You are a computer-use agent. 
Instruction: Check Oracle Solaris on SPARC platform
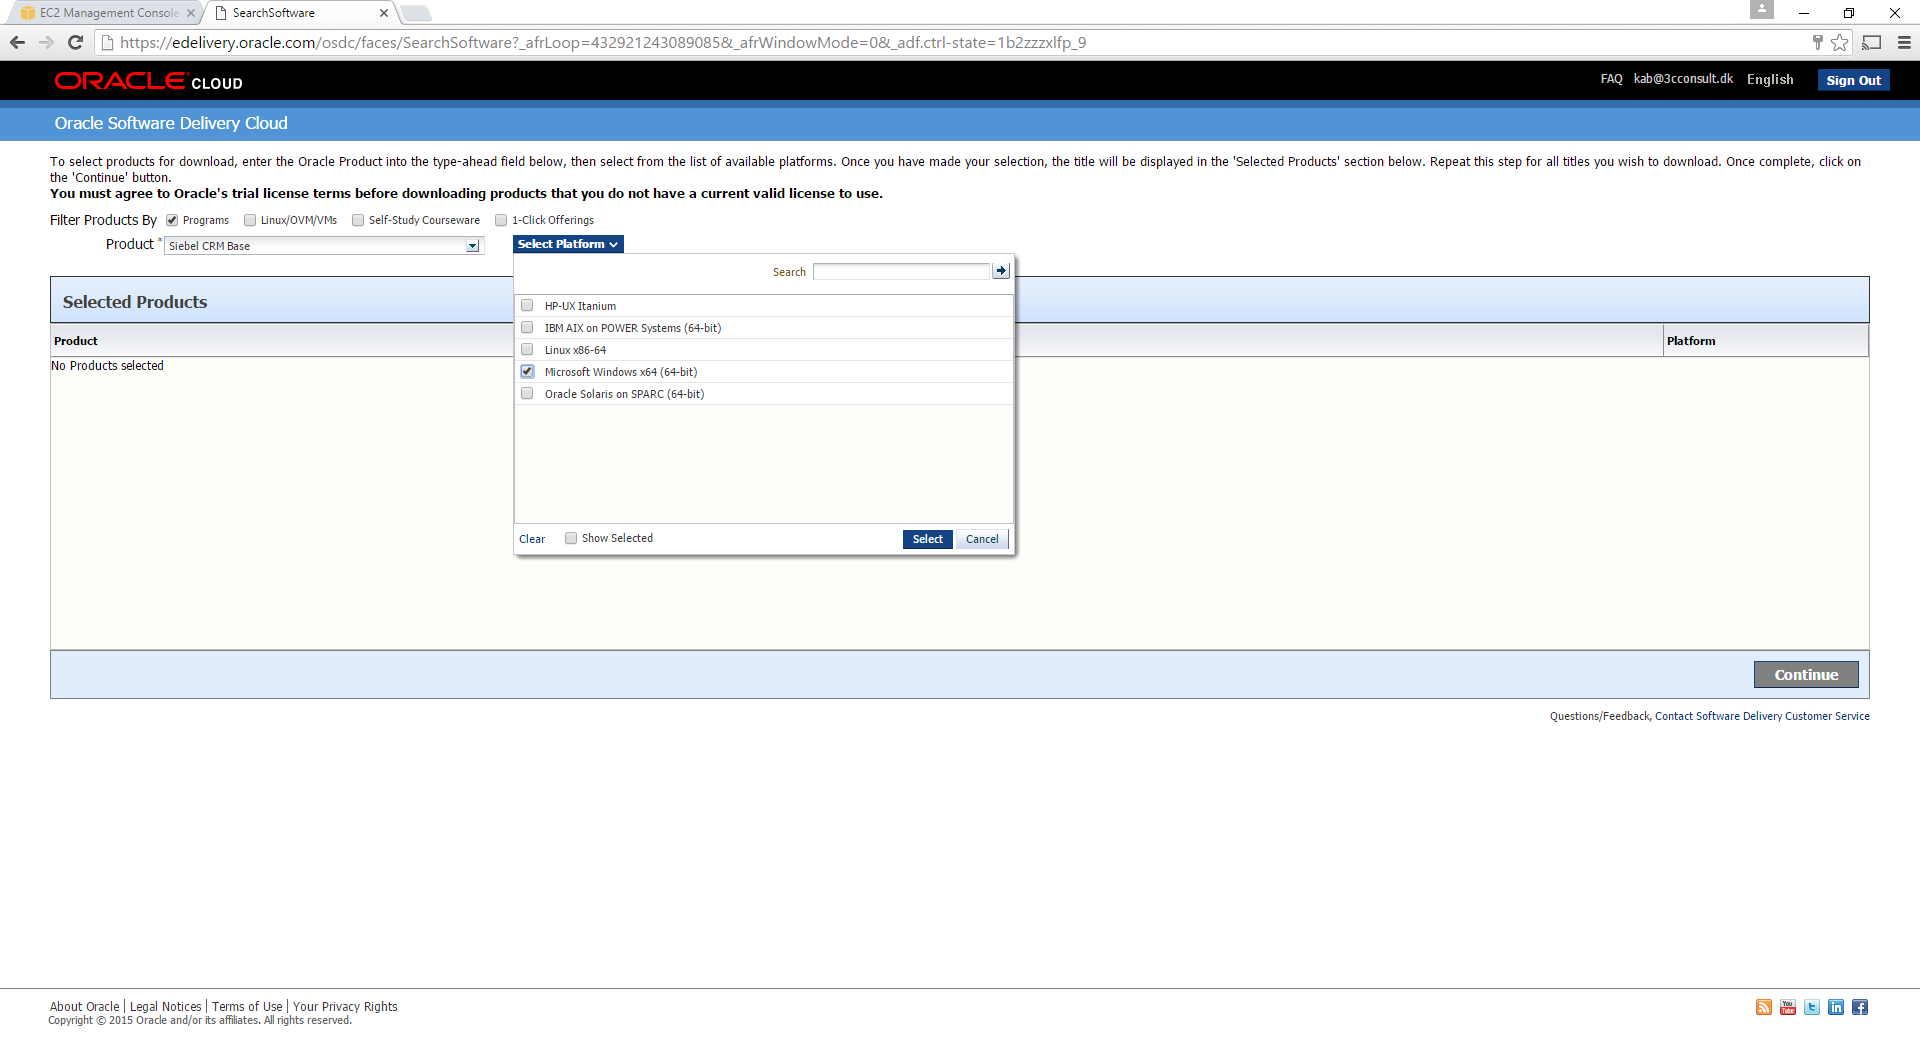(527, 393)
